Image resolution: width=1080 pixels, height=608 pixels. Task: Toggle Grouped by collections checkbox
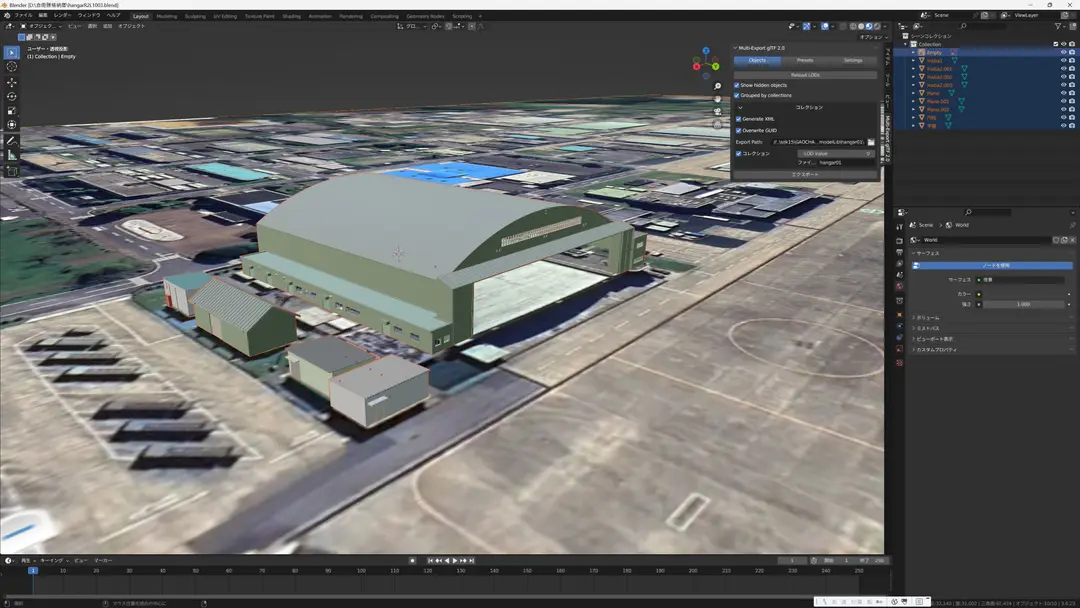pyautogui.click(x=737, y=96)
